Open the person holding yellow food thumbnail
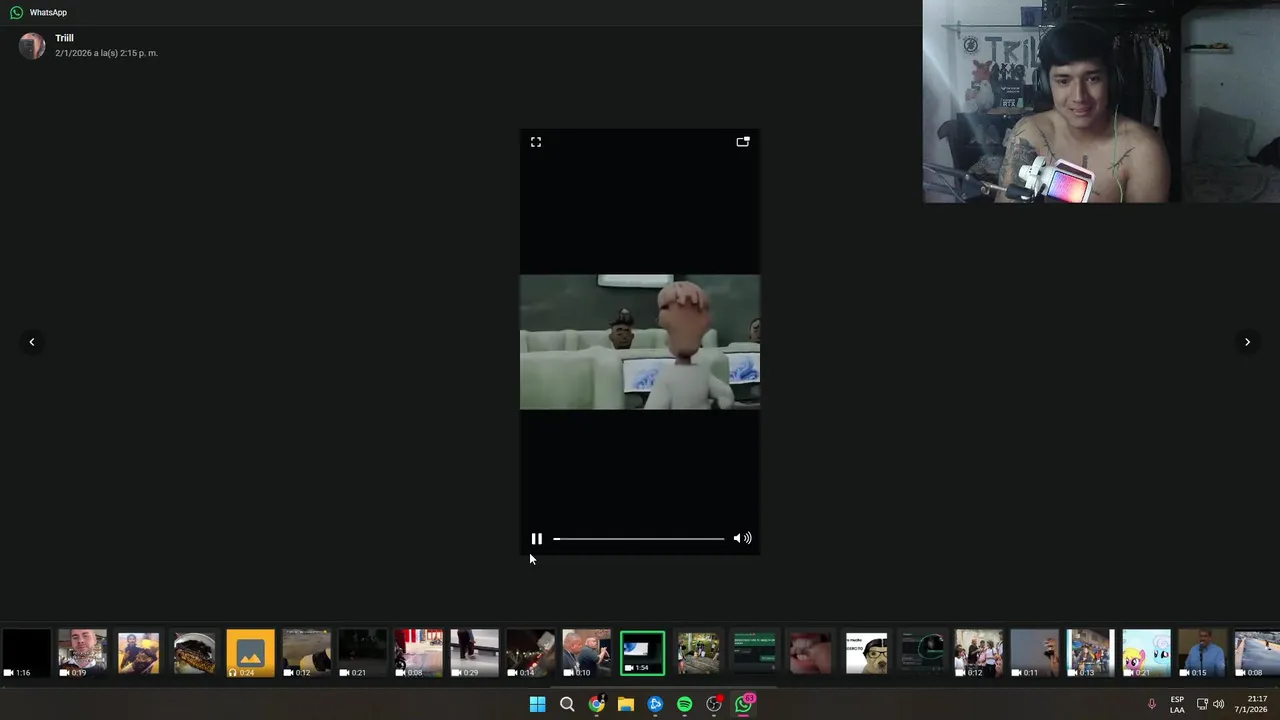The width and height of the screenshot is (1280, 720). 138,653
